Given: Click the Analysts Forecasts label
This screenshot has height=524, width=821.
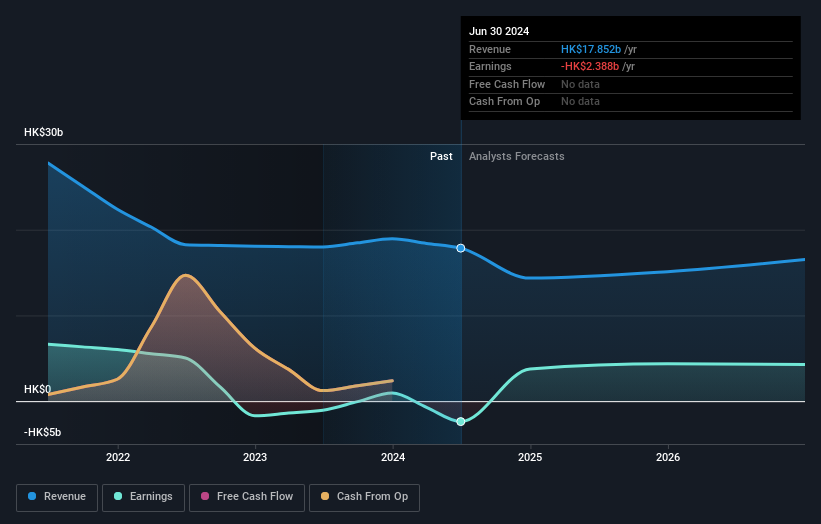Looking at the screenshot, I should coord(517,157).
